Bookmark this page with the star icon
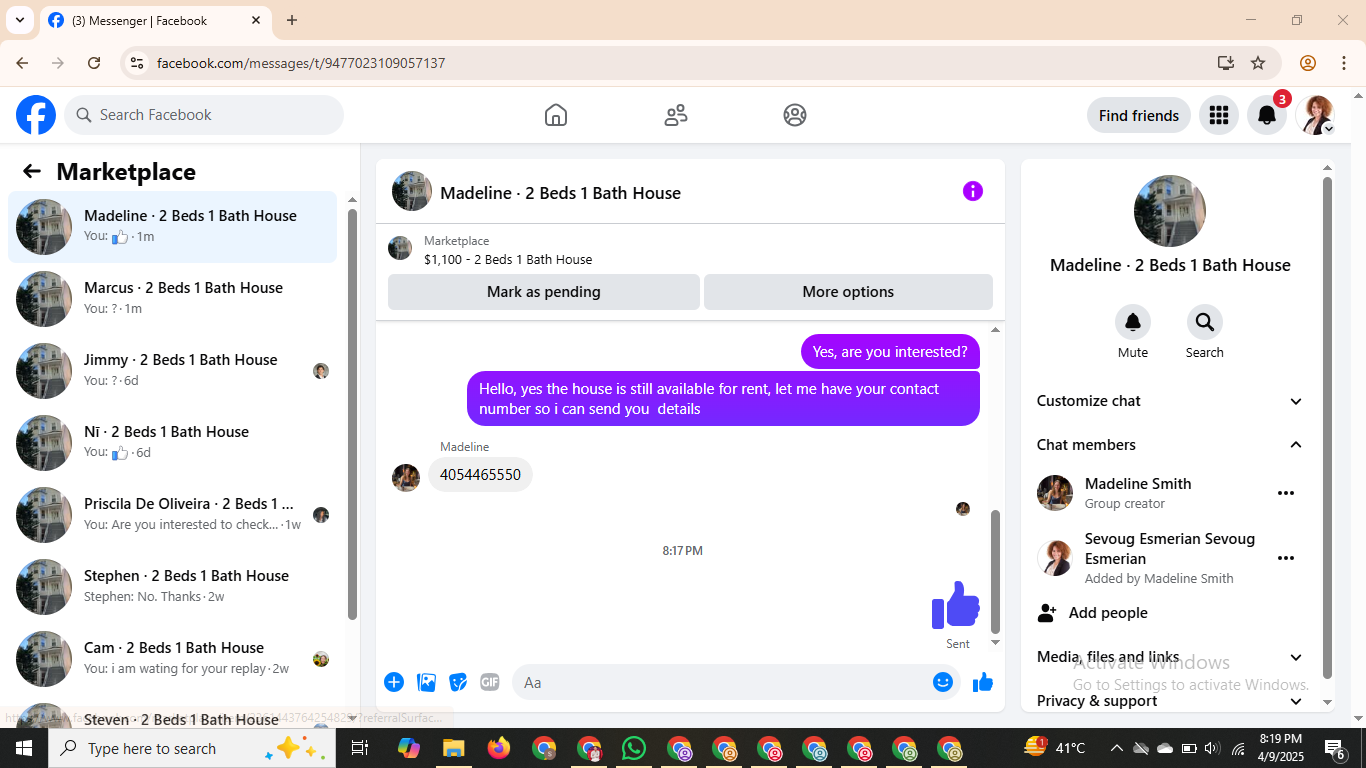1366x768 pixels. coord(1258,63)
